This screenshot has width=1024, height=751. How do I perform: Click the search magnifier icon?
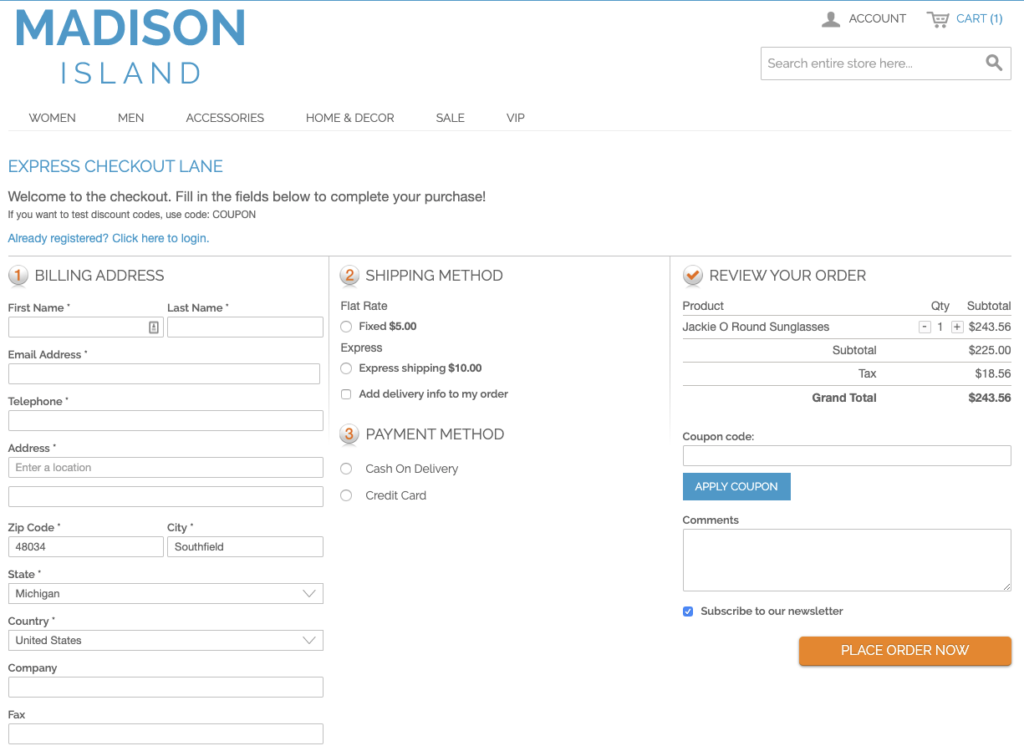pos(994,62)
